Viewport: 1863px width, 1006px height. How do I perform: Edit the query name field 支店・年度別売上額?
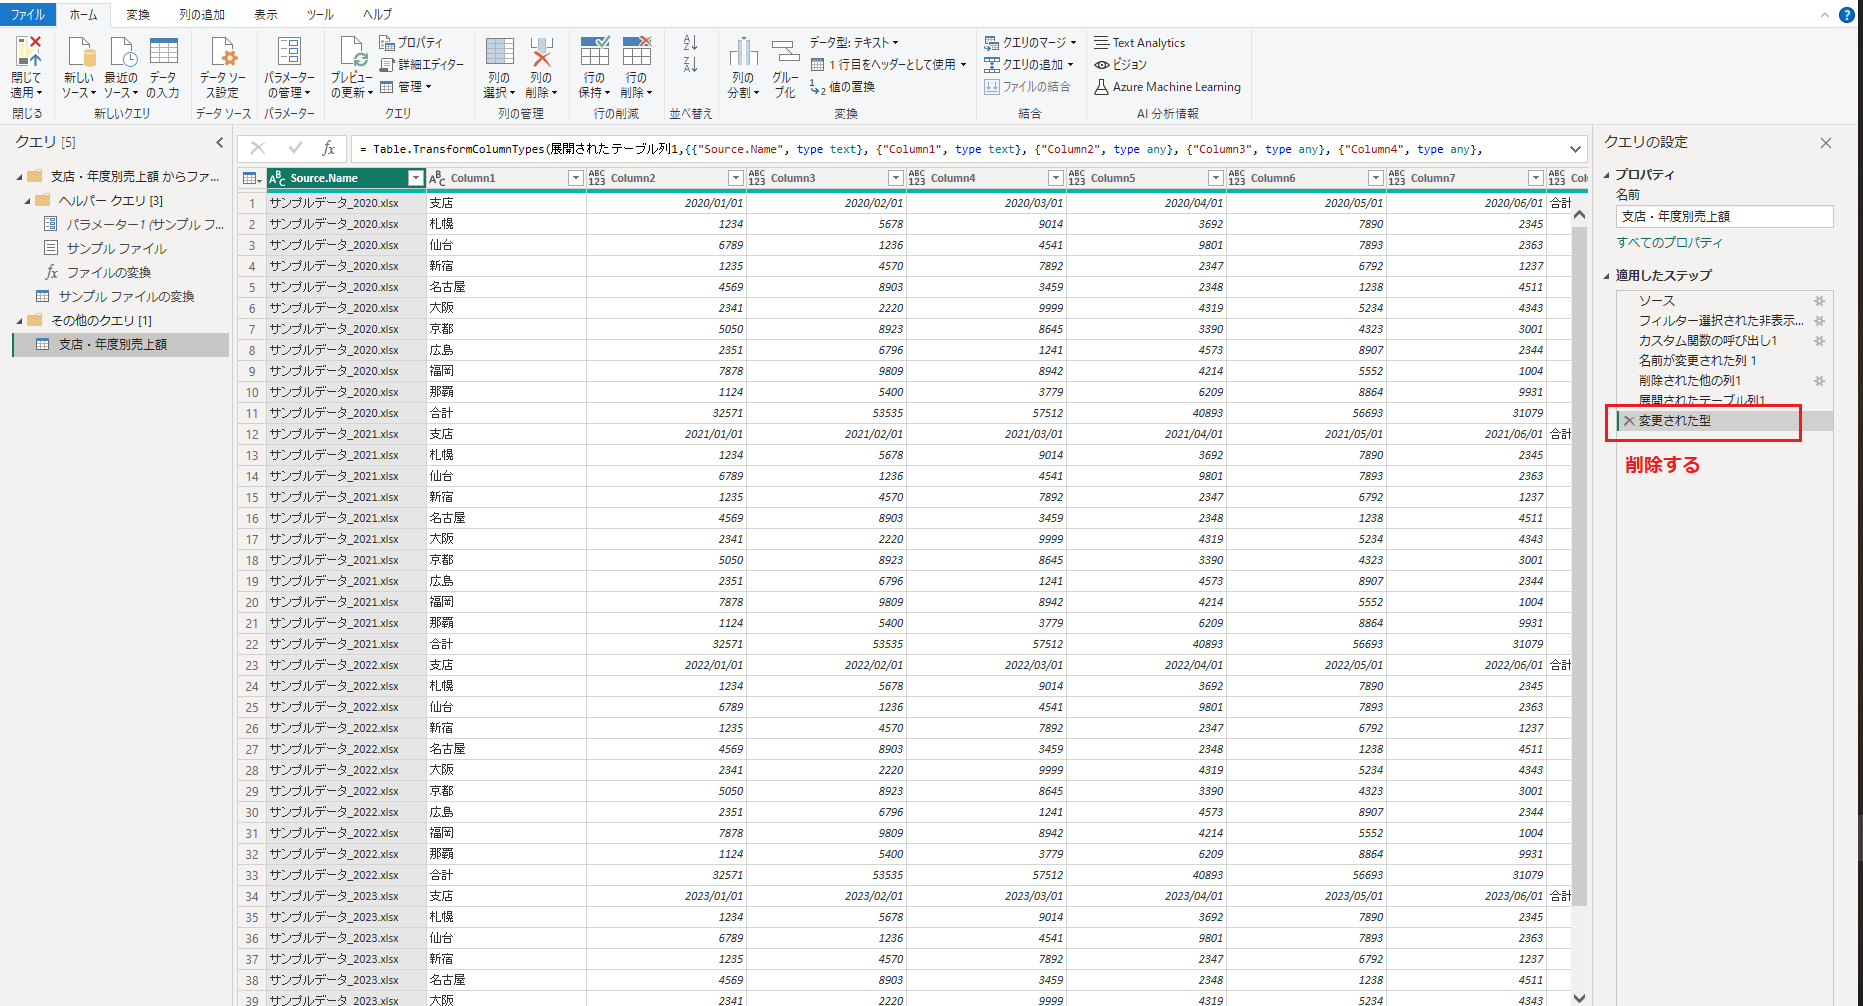coord(1723,216)
